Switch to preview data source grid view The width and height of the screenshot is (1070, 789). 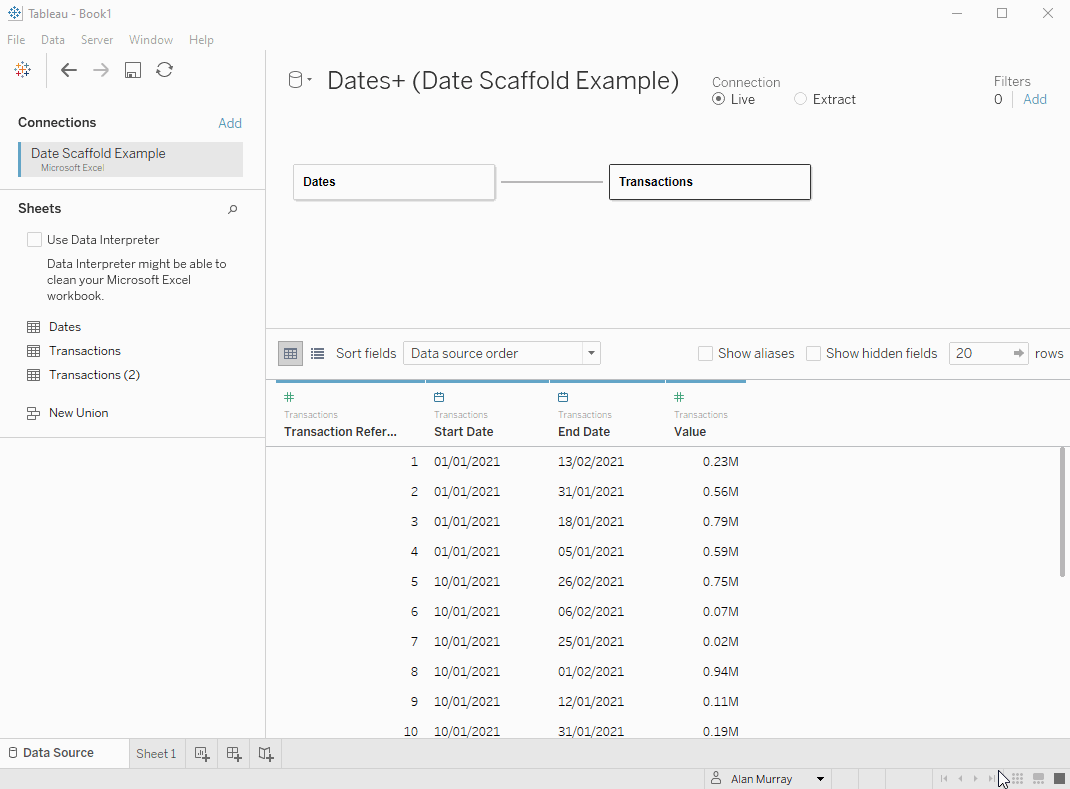(x=291, y=354)
